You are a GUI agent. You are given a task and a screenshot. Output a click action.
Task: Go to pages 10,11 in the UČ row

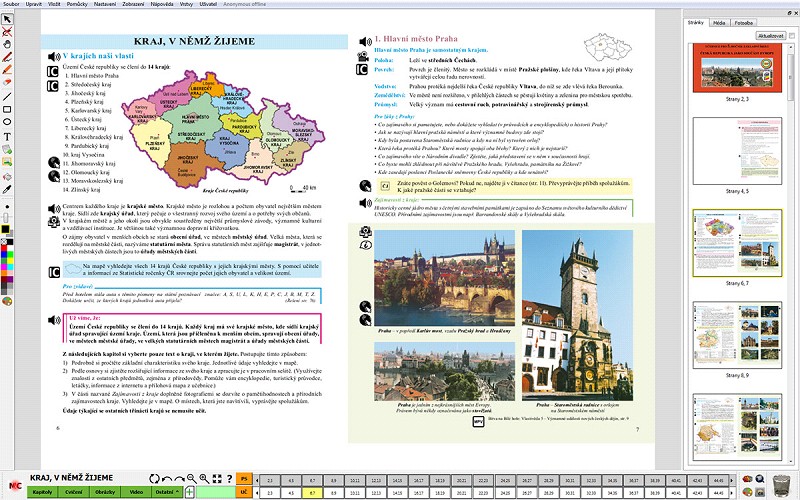click(x=354, y=493)
